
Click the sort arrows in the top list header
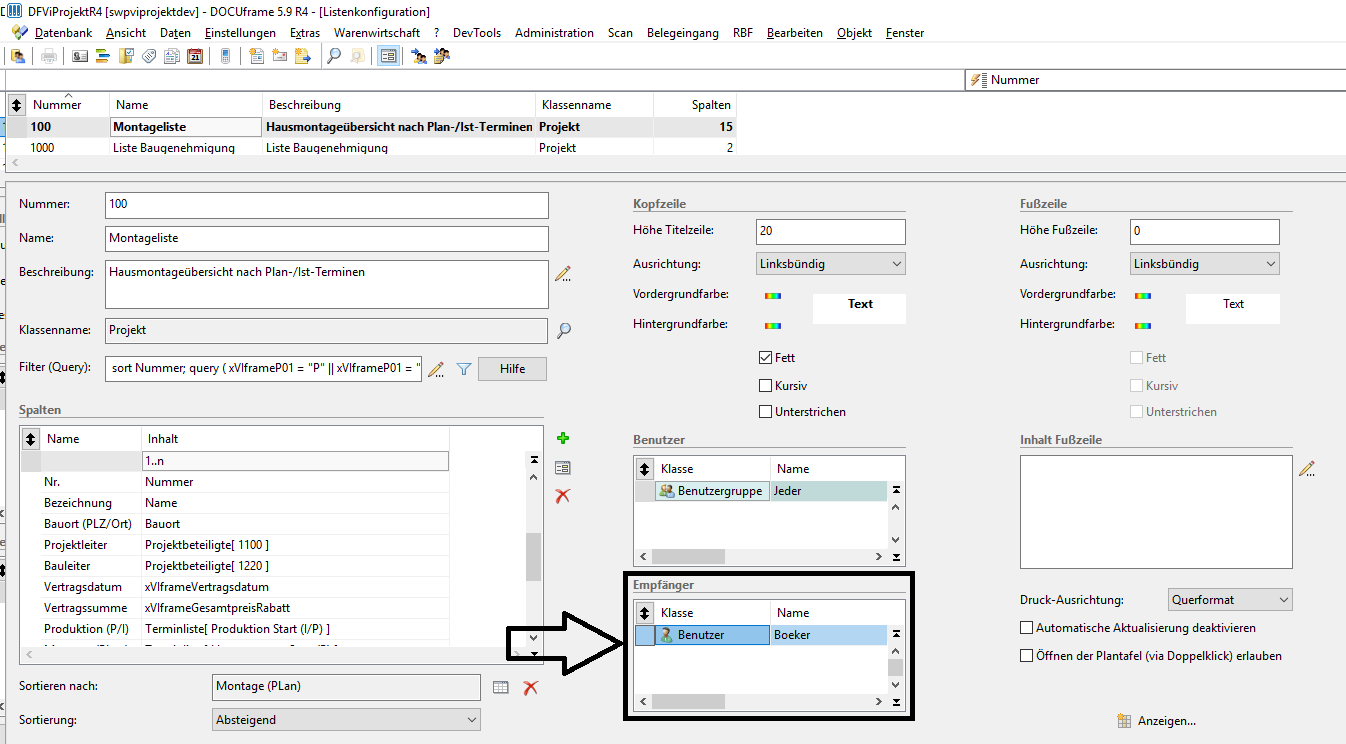pyautogui.click(x=16, y=105)
